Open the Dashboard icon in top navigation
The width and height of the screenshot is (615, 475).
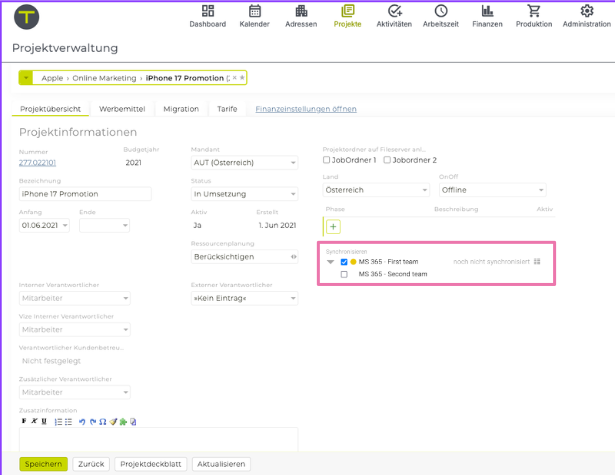click(x=207, y=12)
